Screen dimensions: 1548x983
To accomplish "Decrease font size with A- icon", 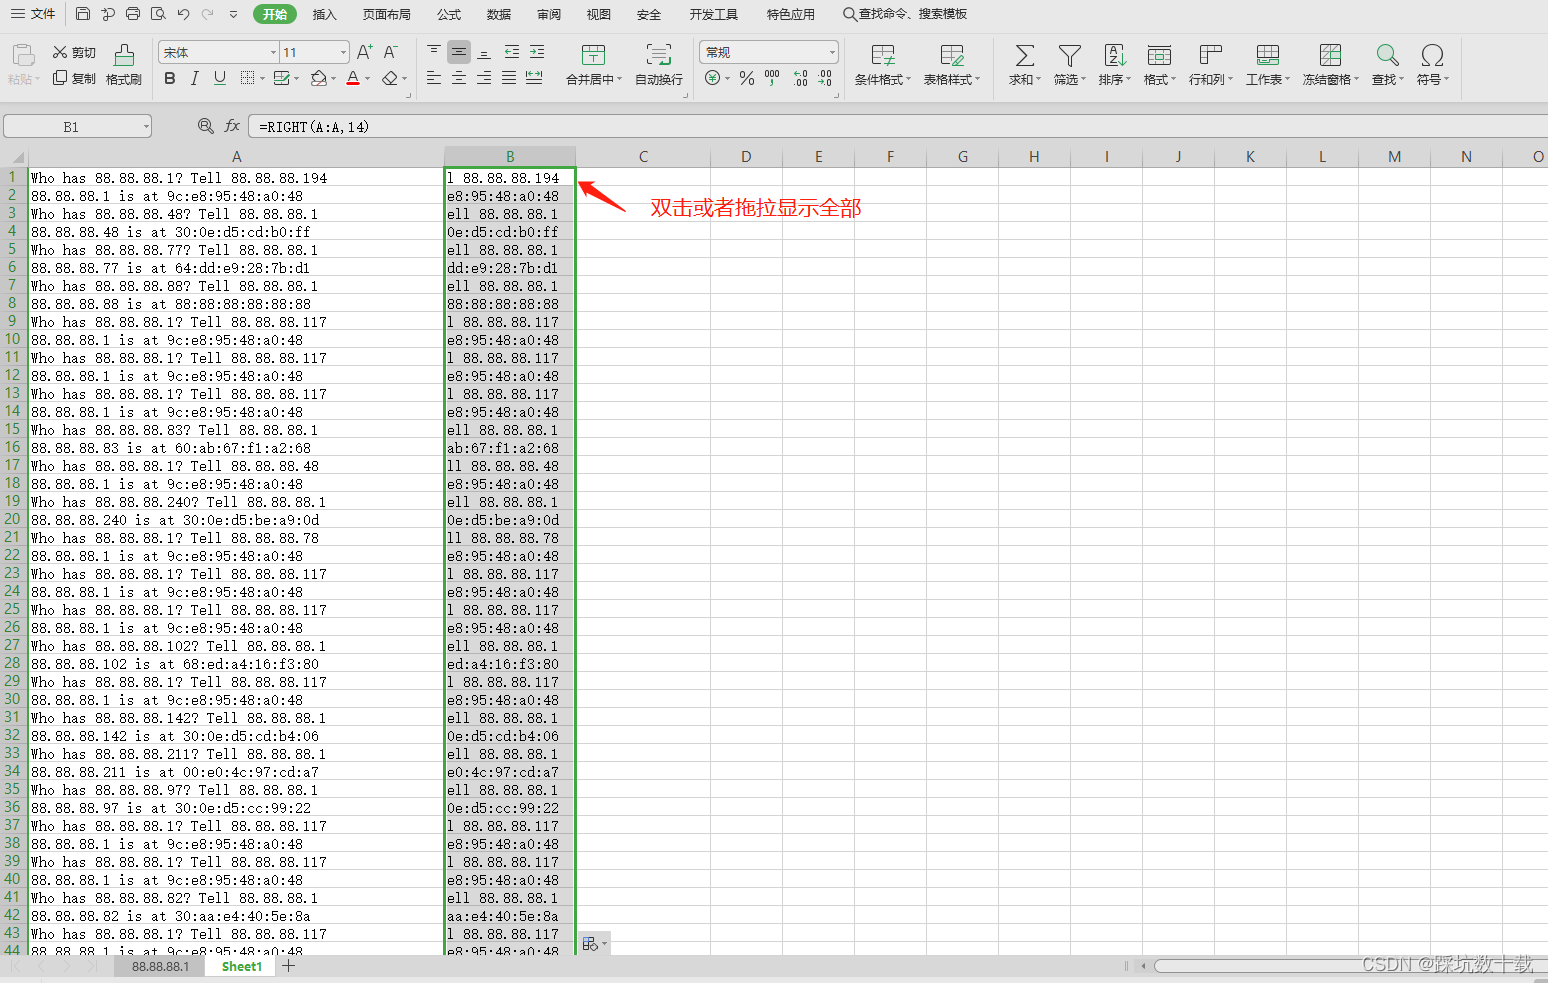I will pos(391,52).
